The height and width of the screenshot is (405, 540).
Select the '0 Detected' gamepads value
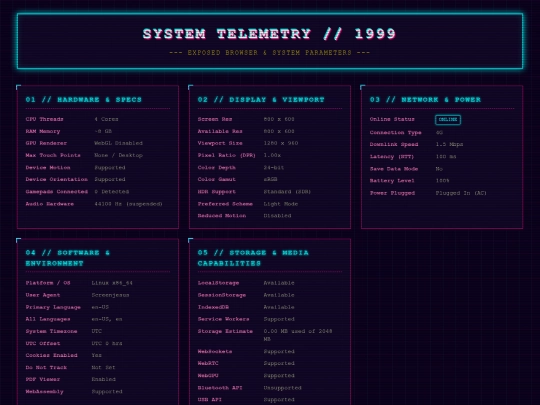[x=112, y=191]
